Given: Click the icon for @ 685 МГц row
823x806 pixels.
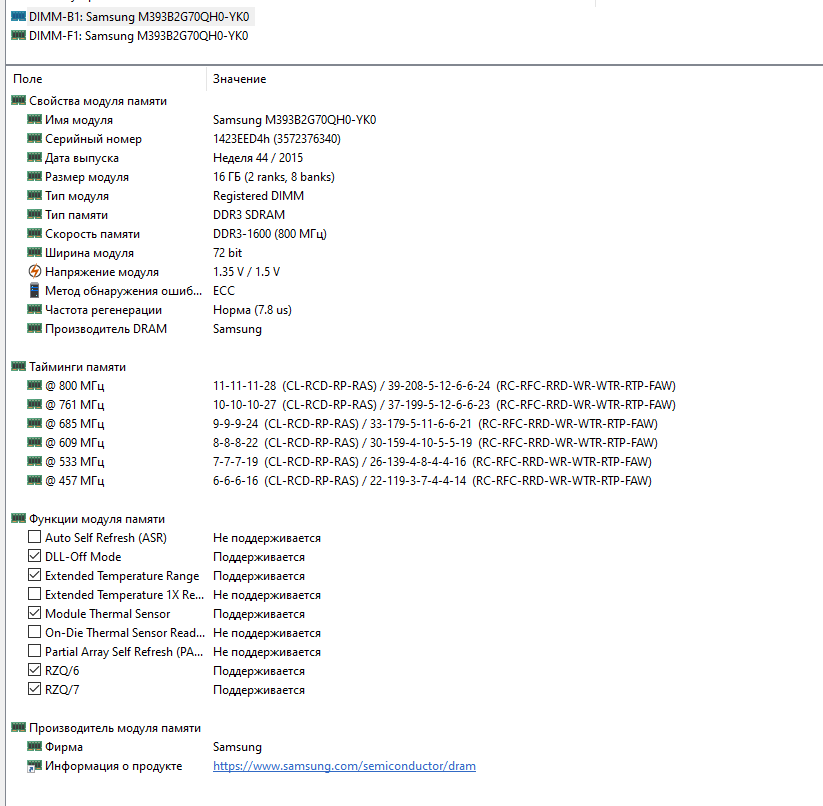Looking at the screenshot, I should [x=35, y=423].
